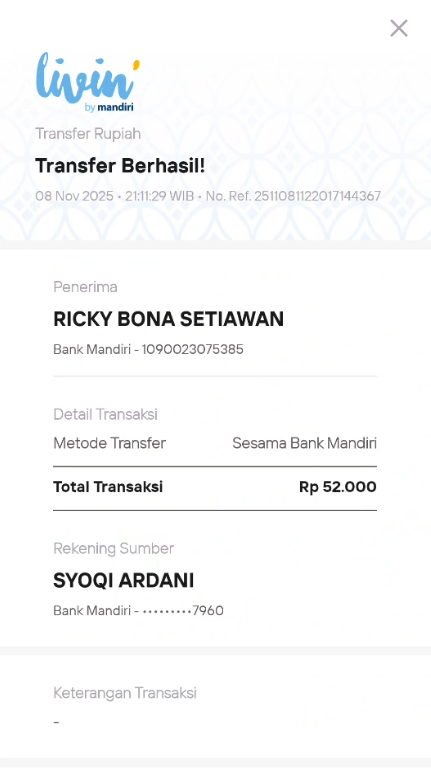Tap the empty transaction note dash

[x=56, y=722]
